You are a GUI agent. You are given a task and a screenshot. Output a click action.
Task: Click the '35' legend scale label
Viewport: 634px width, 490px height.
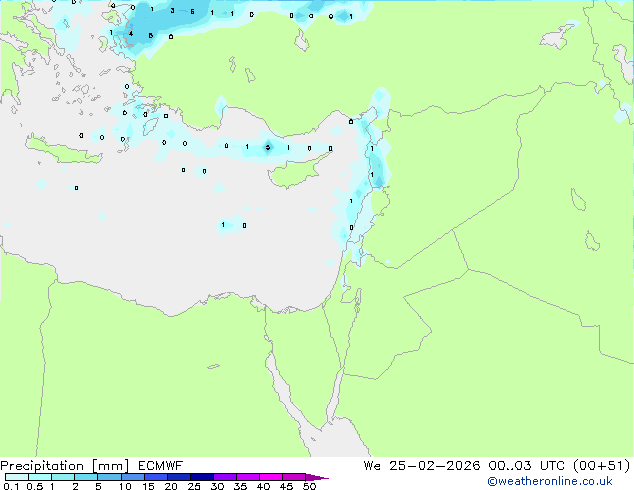click(240, 486)
